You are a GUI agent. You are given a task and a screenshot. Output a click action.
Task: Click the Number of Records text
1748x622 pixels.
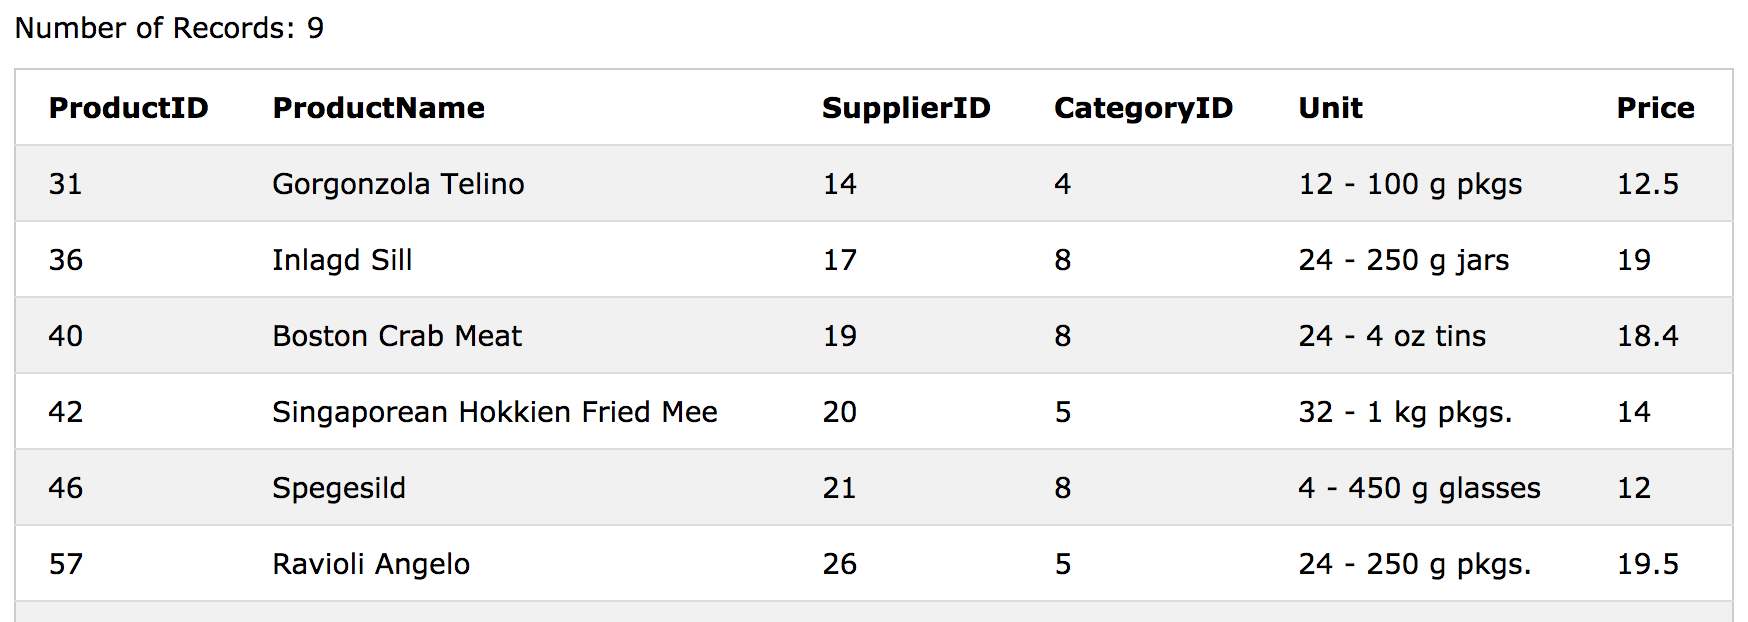[x=169, y=28]
